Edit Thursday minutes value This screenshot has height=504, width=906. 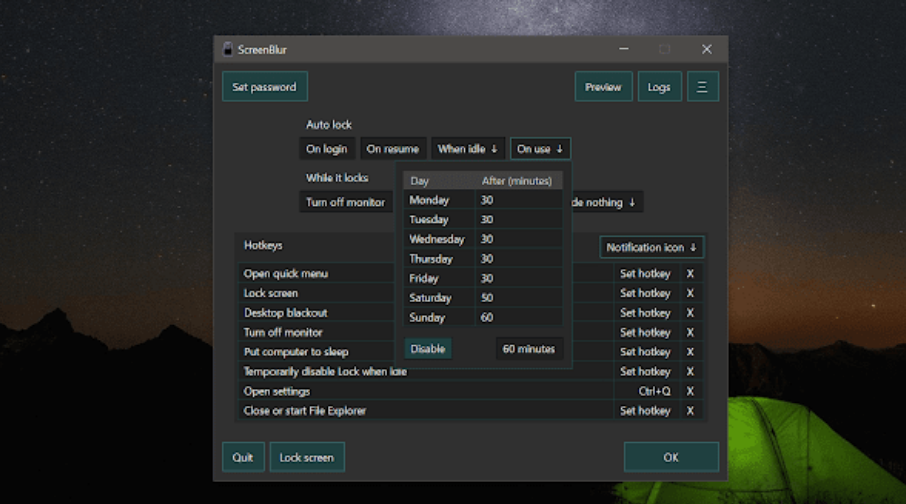(518, 258)
